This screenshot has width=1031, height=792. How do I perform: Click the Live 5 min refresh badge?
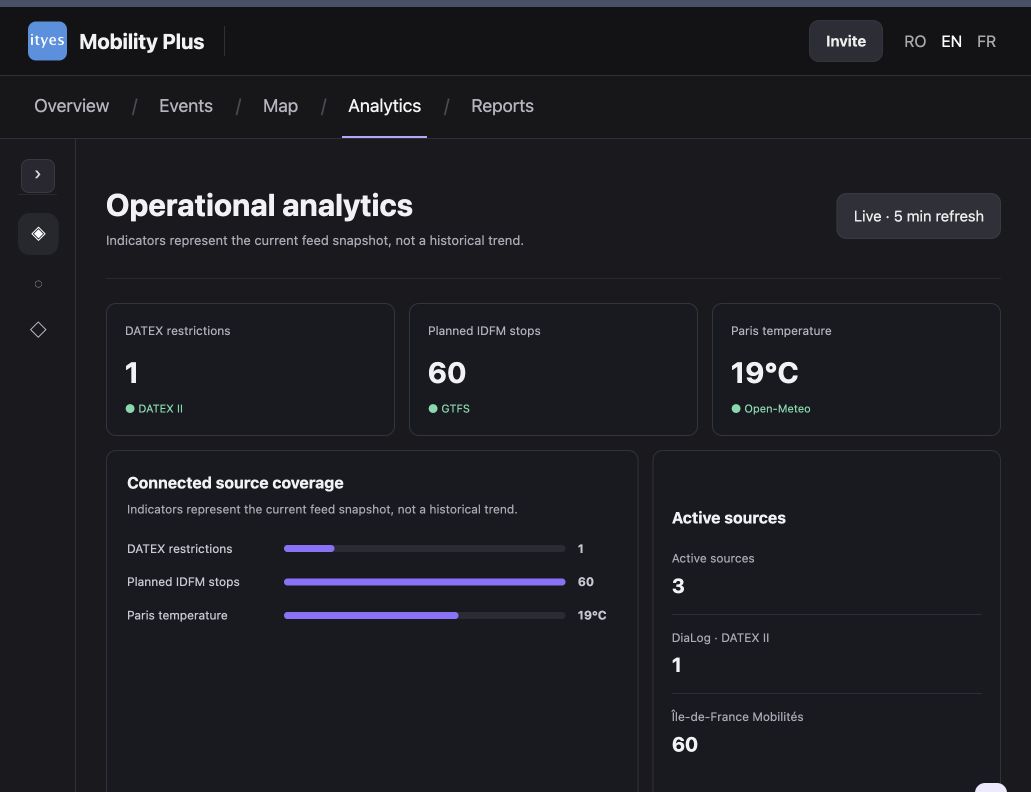coord(919,216)
